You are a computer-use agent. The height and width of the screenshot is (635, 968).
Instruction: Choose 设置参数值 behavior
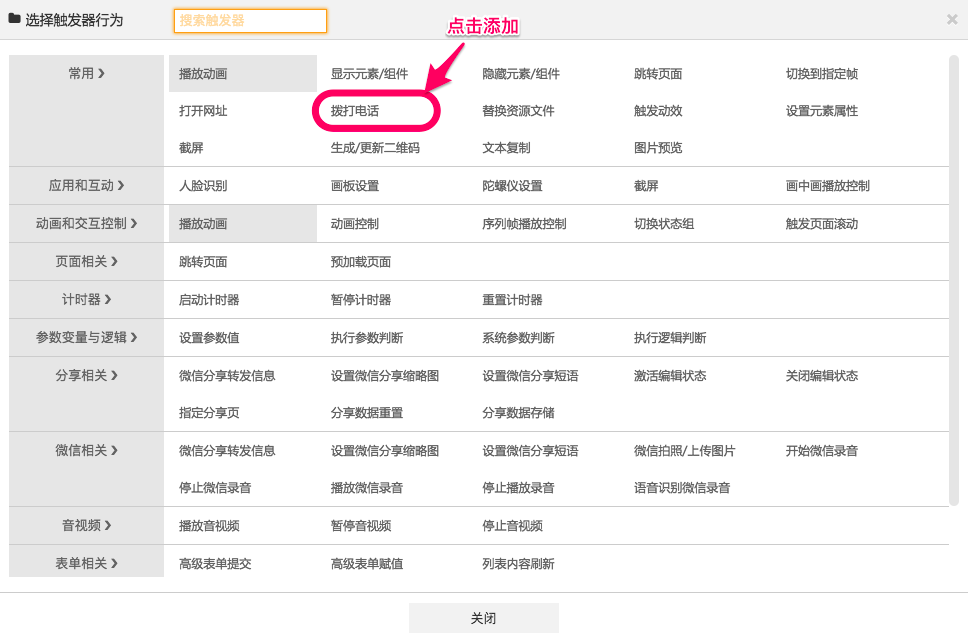click(209, 338)
